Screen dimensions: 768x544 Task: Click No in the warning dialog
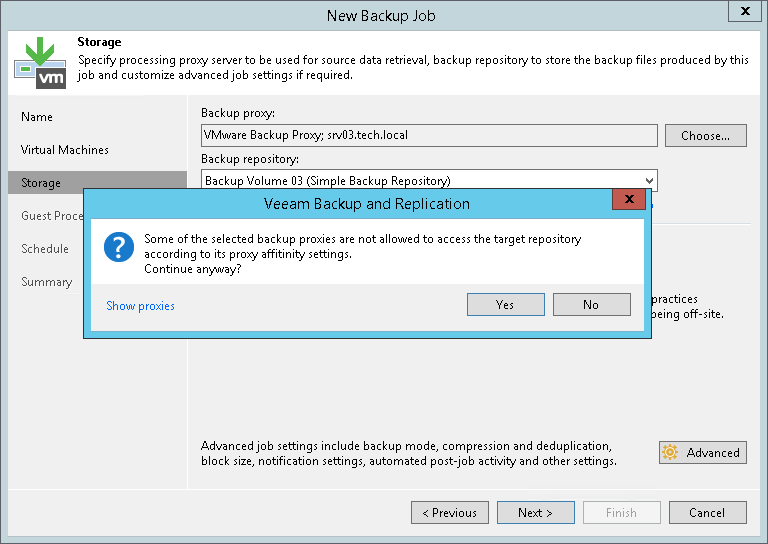(591, 305)
